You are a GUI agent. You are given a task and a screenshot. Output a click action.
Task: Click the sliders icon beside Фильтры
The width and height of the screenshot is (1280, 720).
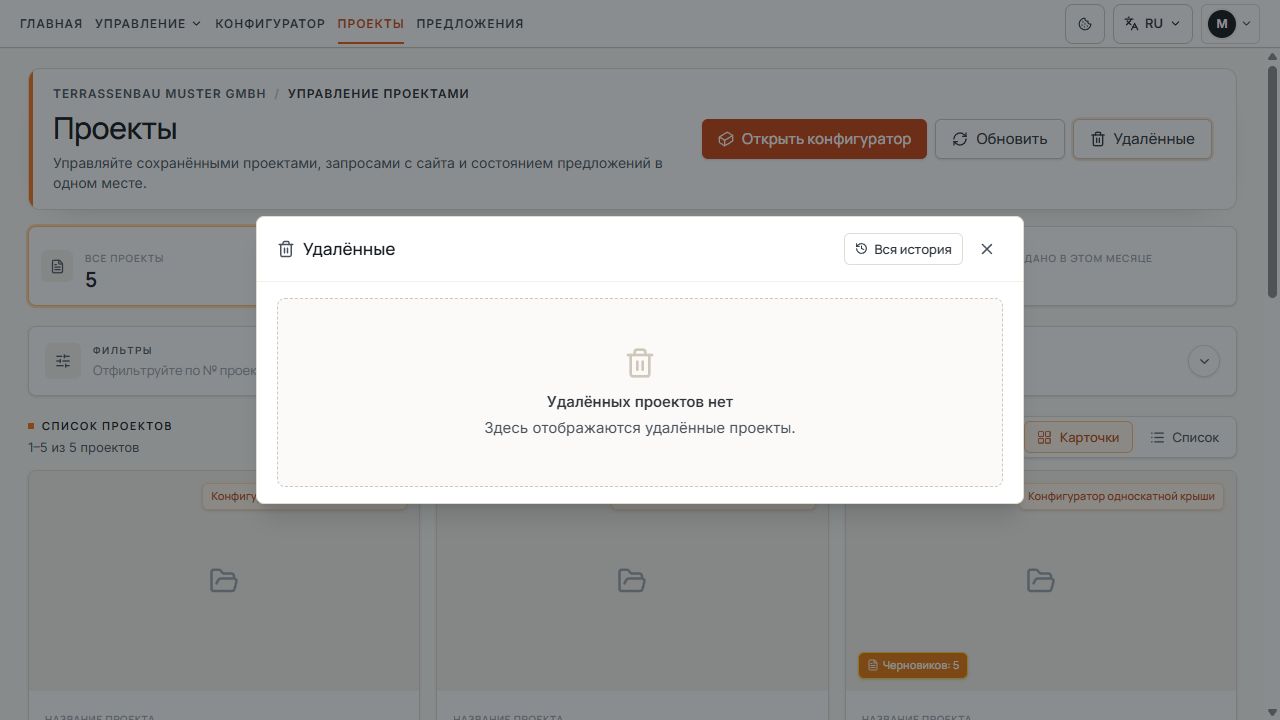[x=63, y=361]
